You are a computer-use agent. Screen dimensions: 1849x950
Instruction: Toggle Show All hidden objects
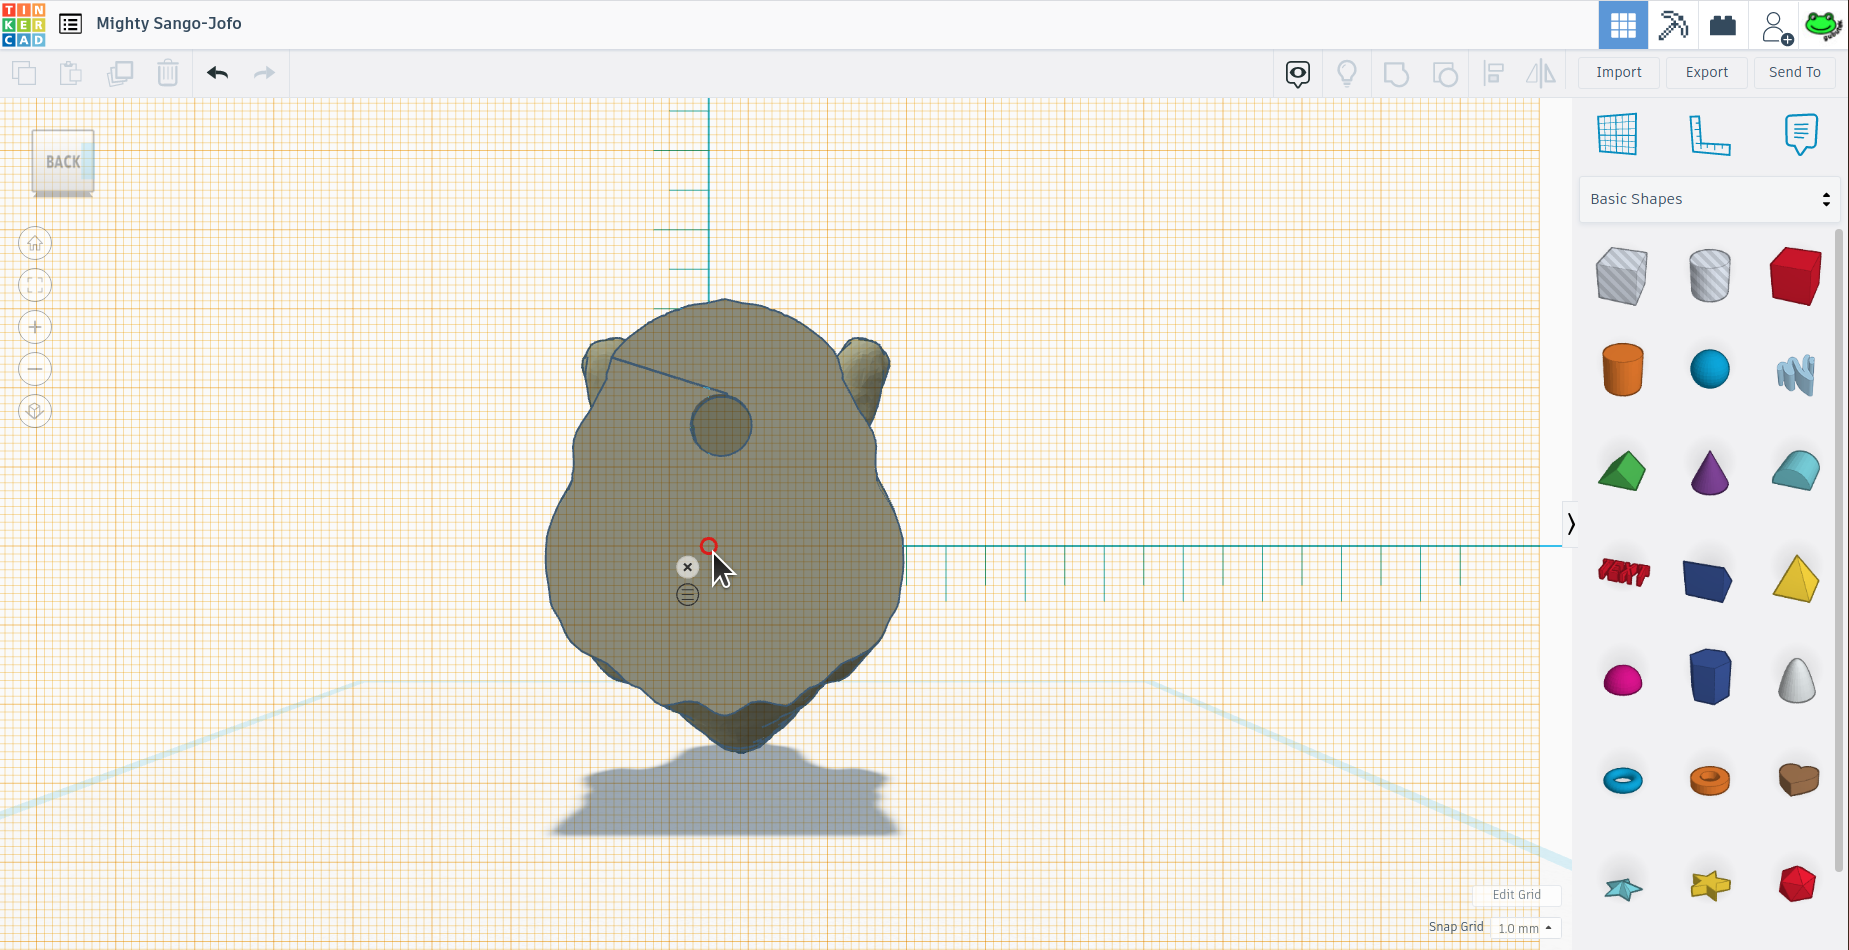pos(1296,73)
